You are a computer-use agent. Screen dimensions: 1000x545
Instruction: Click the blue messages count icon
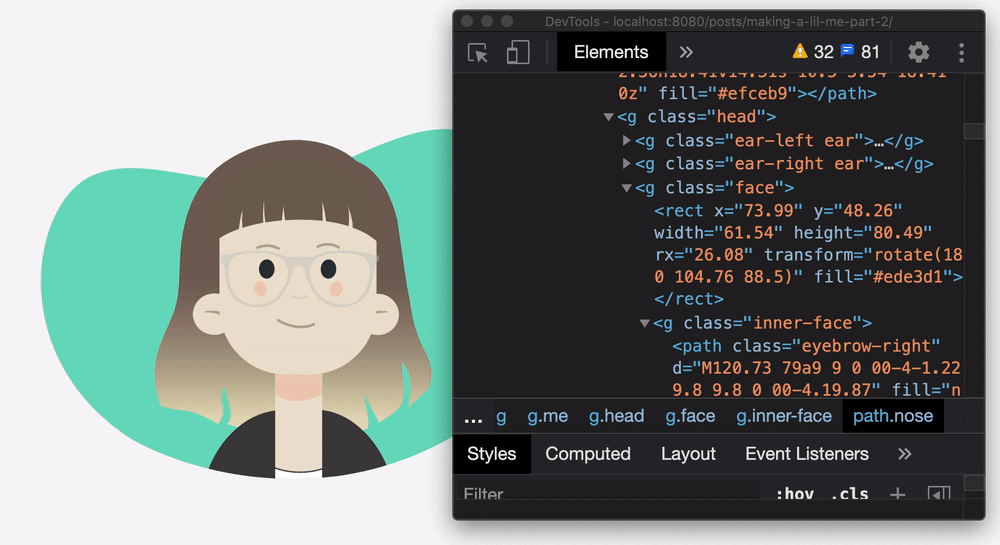click(x=847, y=52)
